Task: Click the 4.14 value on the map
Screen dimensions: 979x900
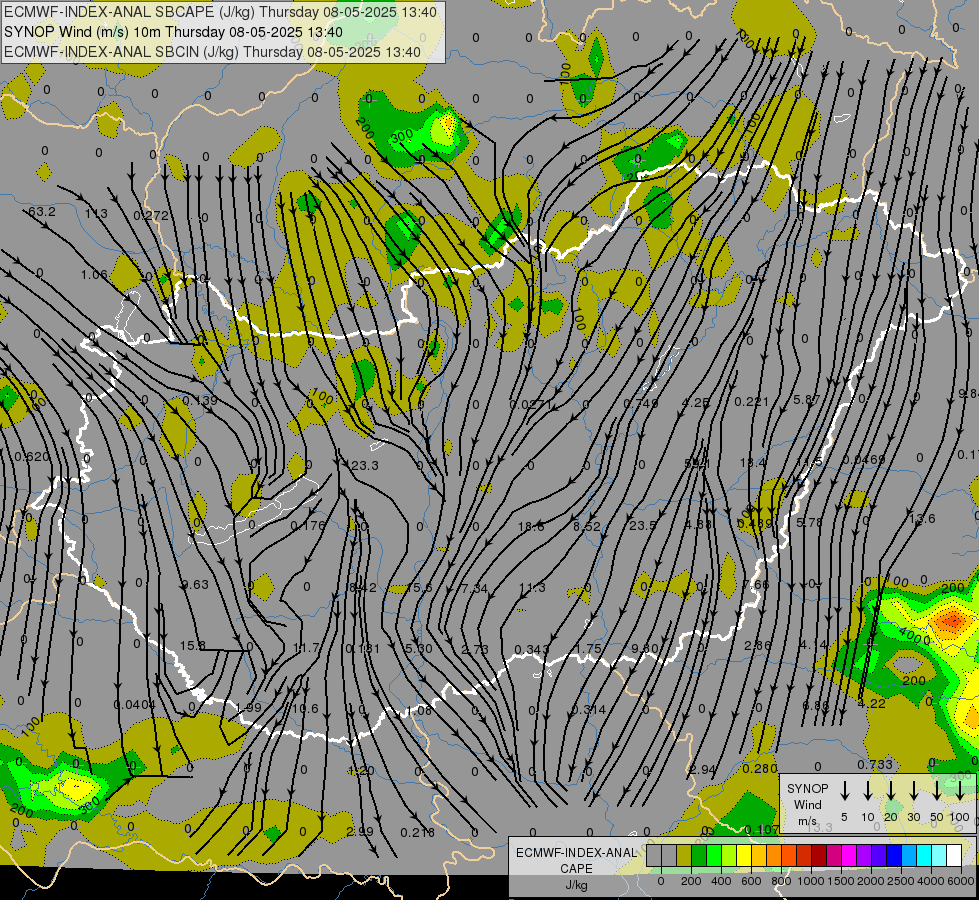Action: (x=814, y=644)
